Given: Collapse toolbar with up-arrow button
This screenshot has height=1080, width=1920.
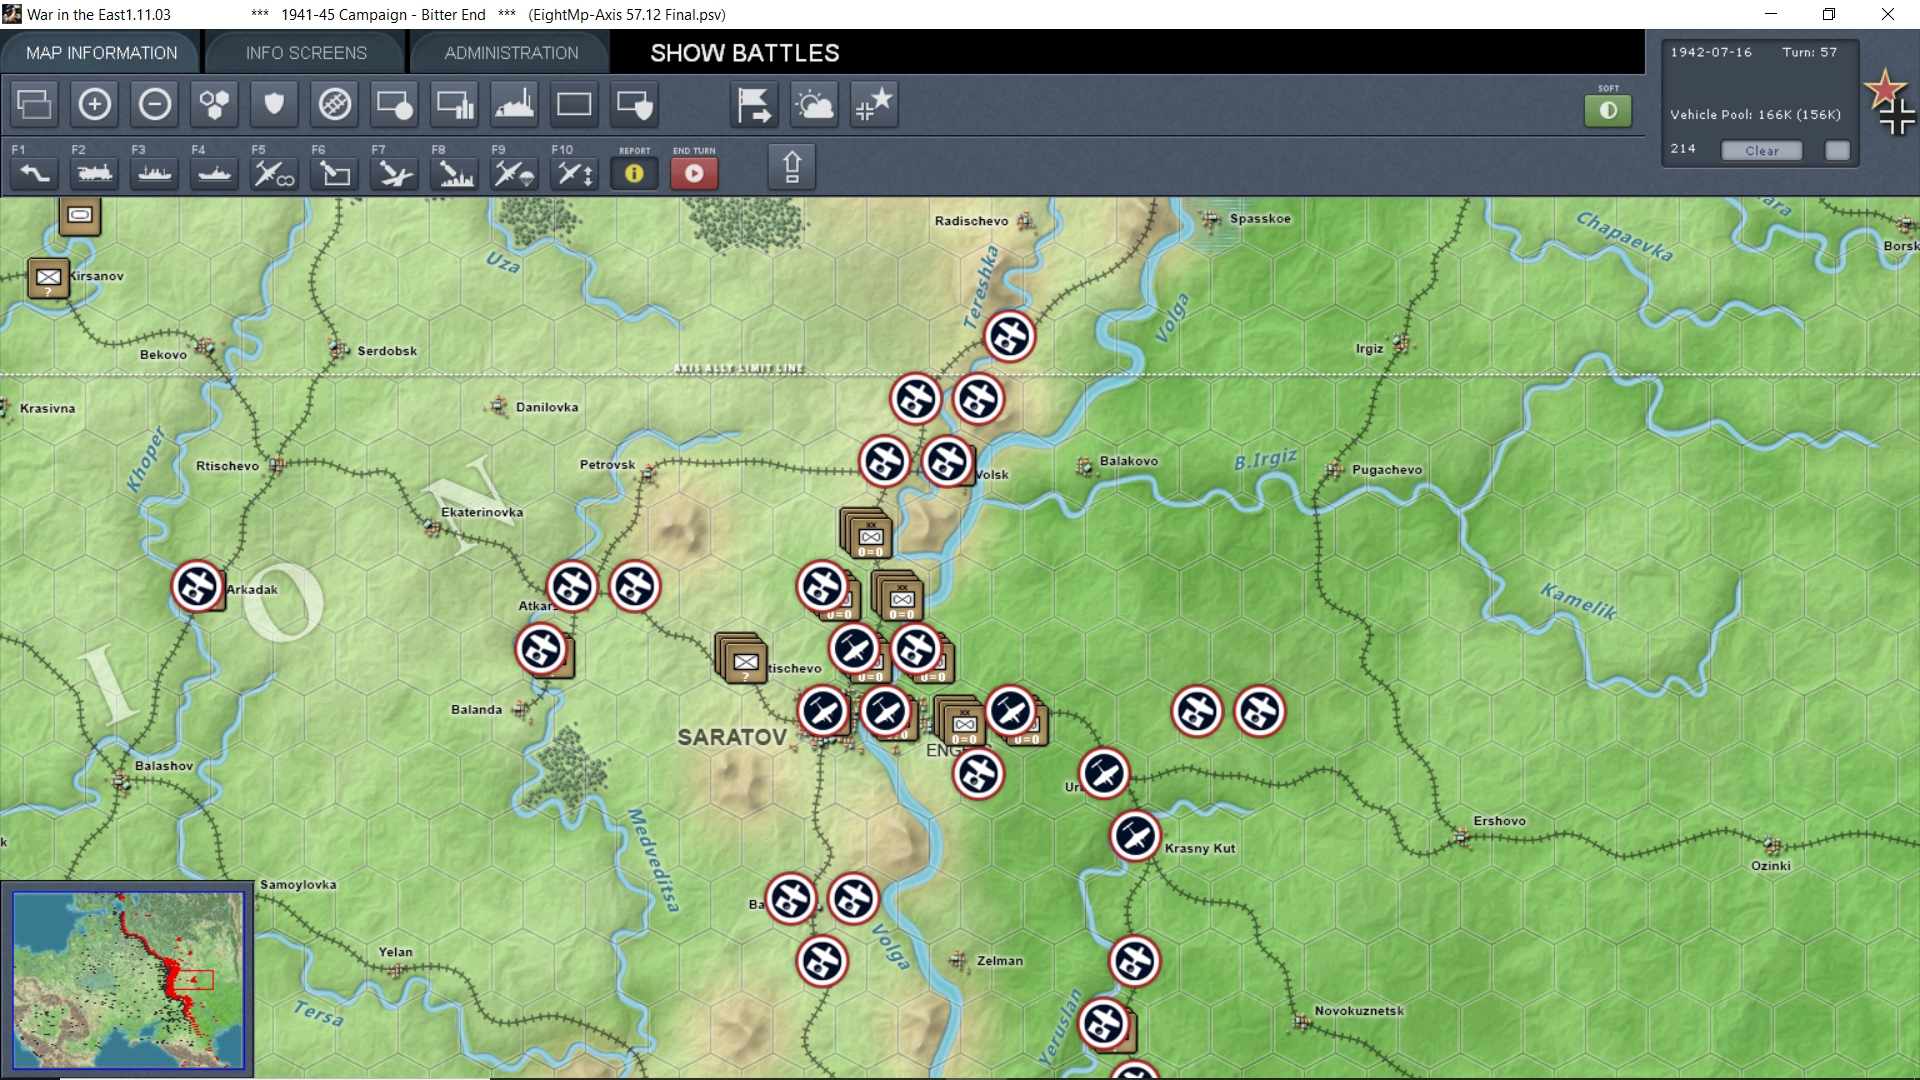Looking at the screenshot, I should pos(791,166).
